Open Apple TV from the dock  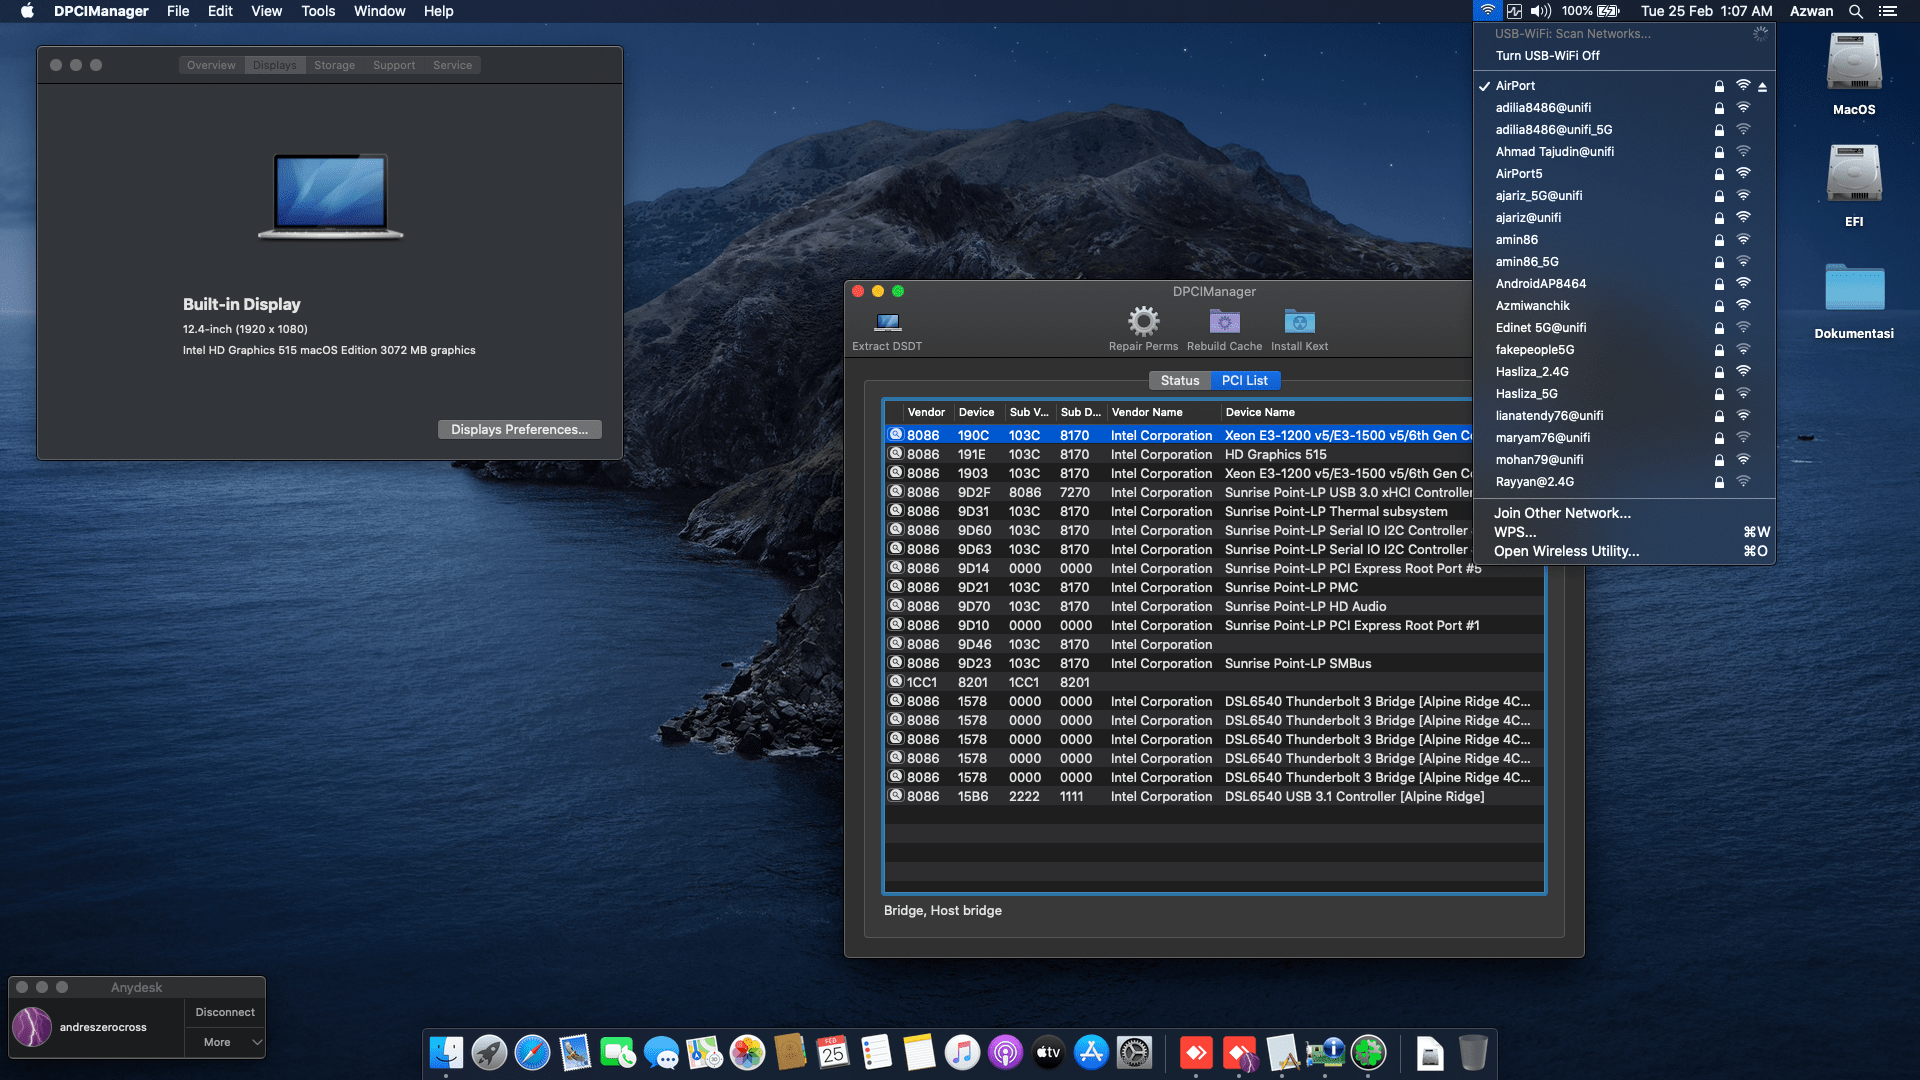tap(1048, 1053)
